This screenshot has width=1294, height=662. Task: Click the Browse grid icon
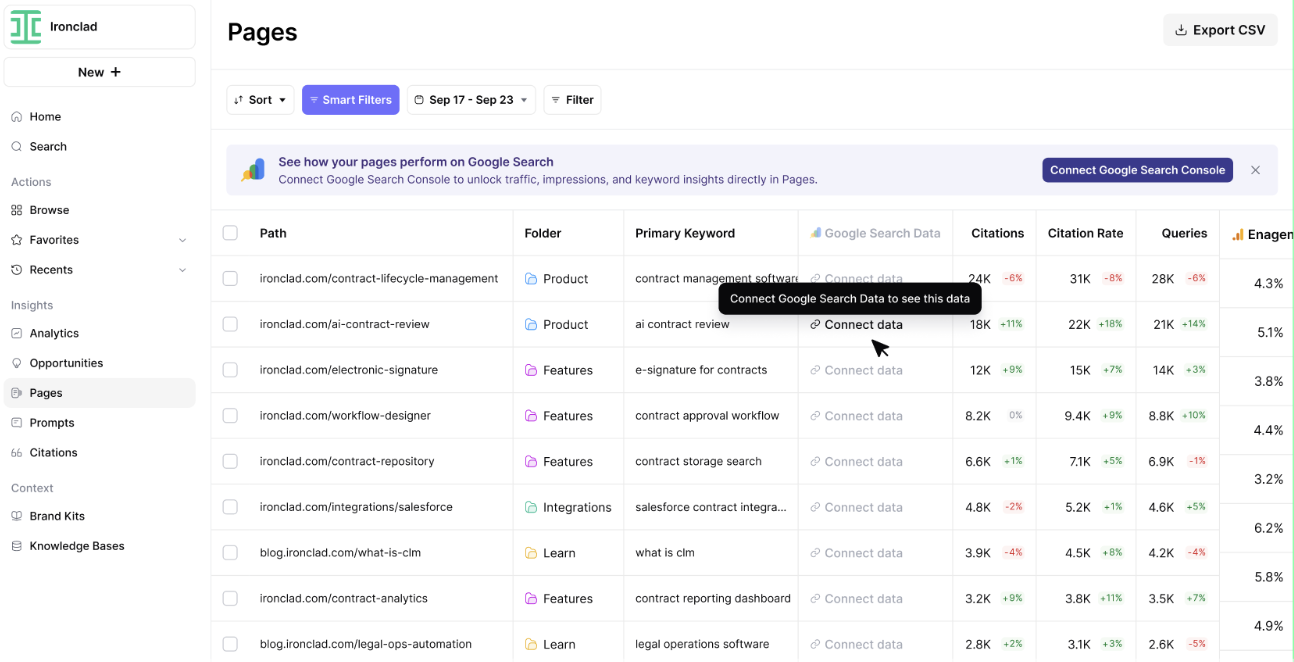(x=16, y=211)
